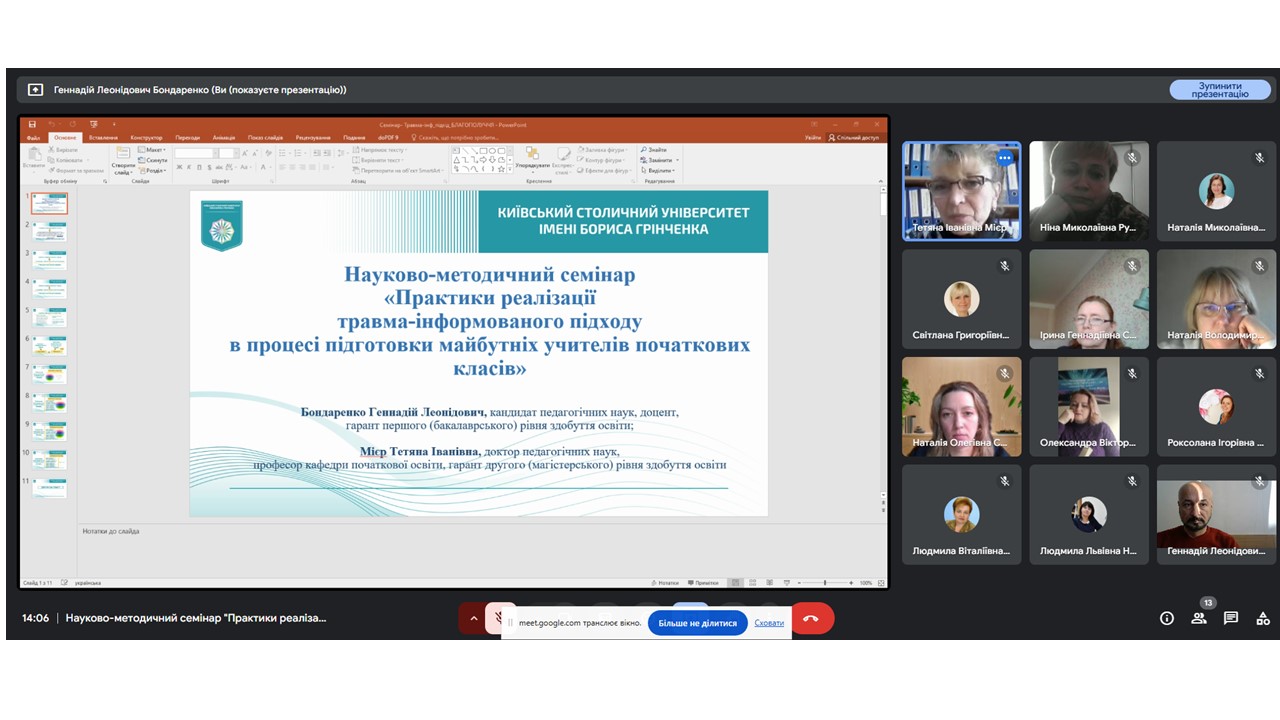Switch to slide sorter view in status bar
1280x720 pixels.
(753, 582)
